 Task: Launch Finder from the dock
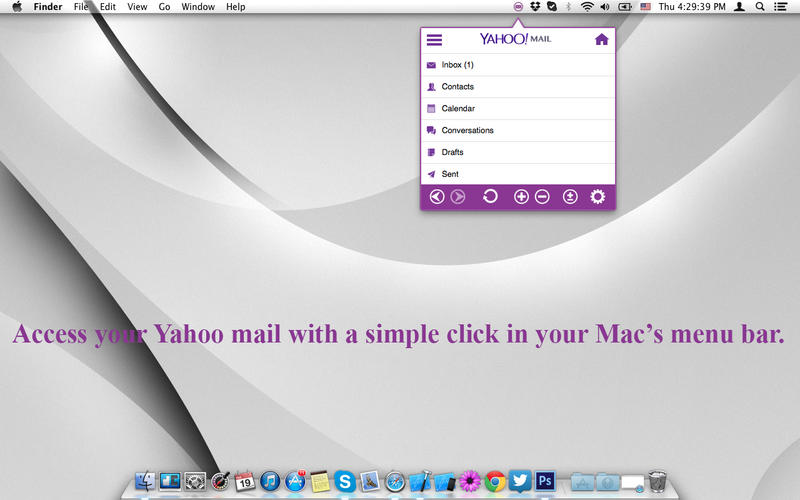coord(145,481)
